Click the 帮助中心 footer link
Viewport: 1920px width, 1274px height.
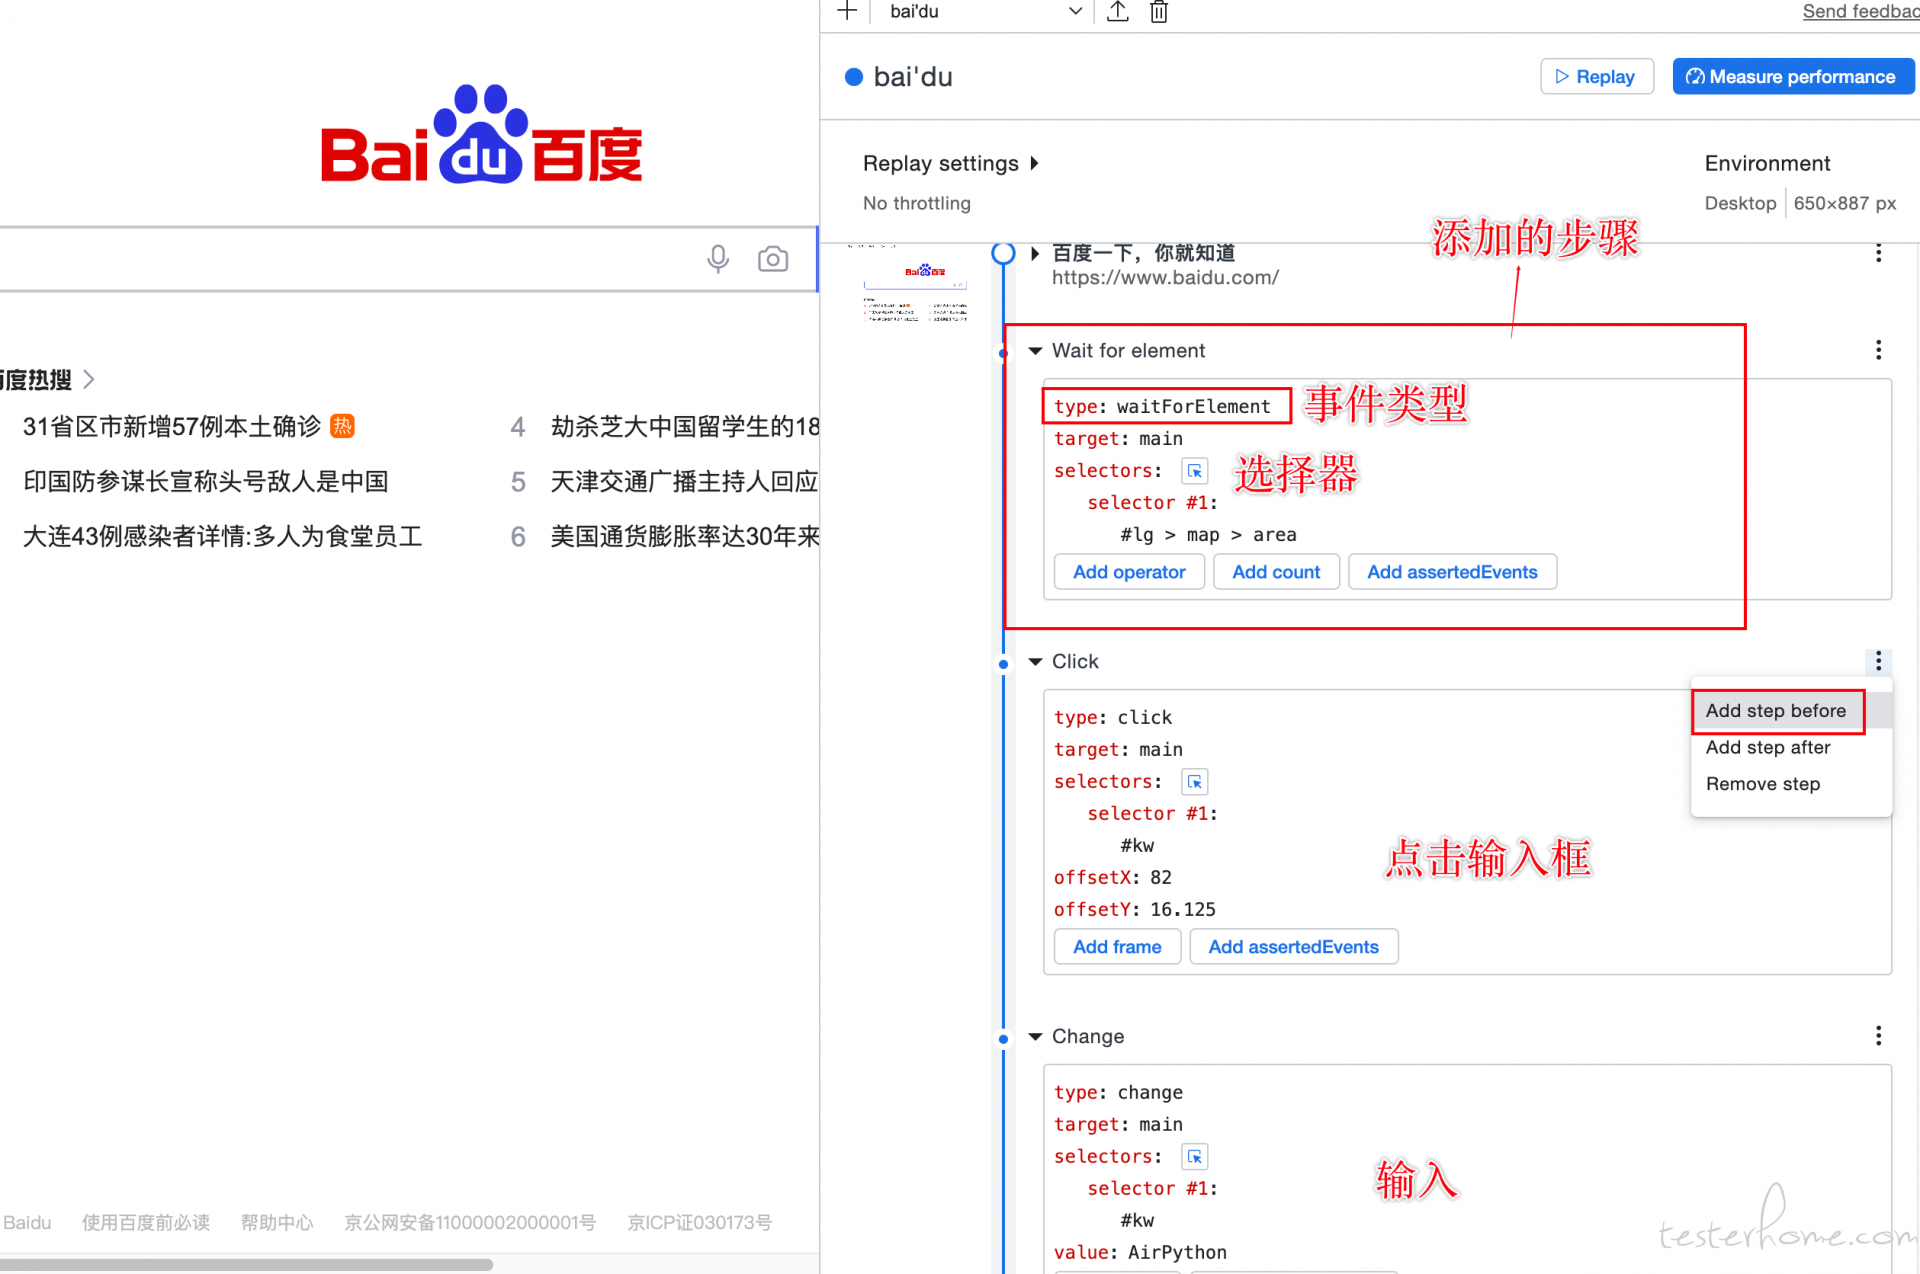[277, 1223]
